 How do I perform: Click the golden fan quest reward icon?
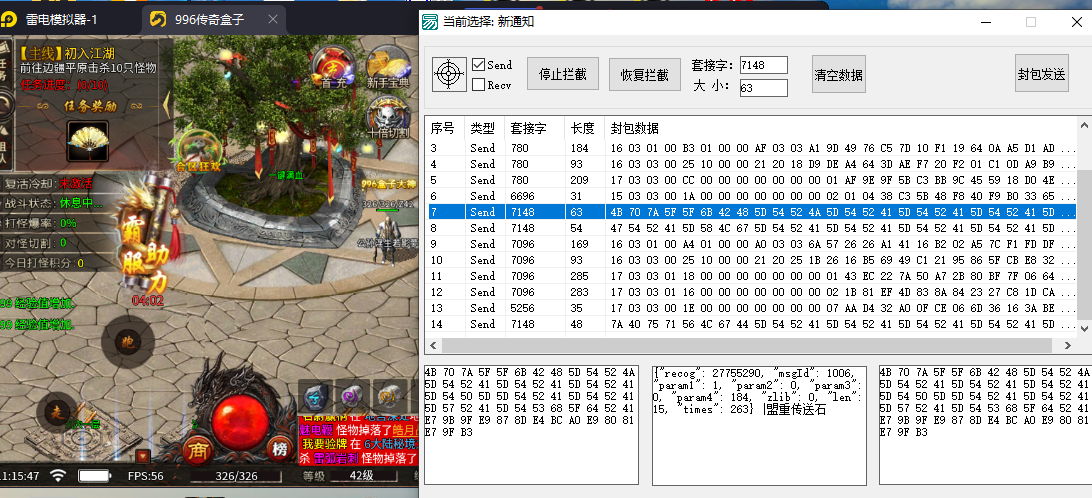point(88,139)
